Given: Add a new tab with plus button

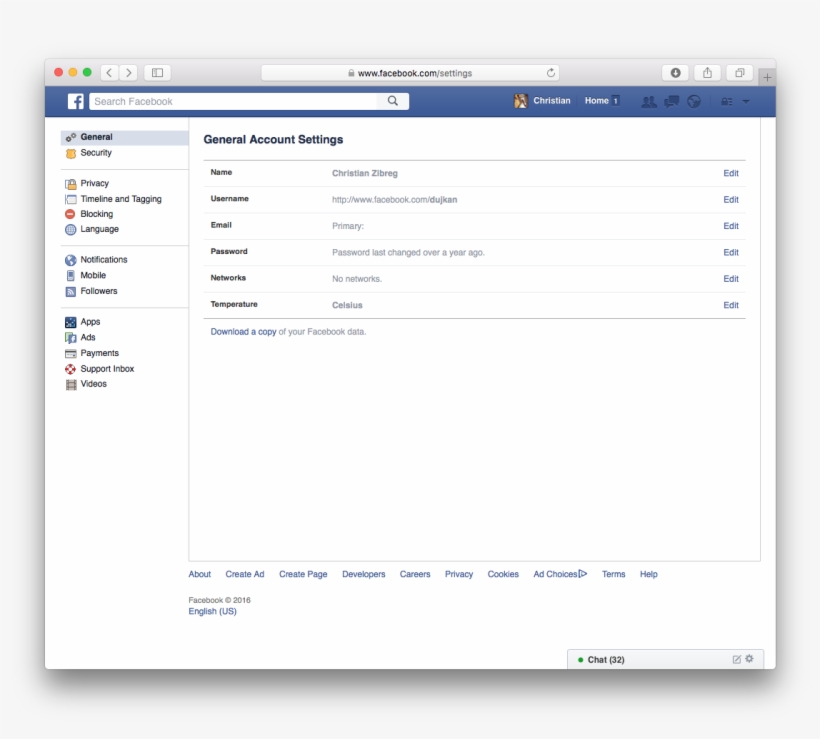Looking at the screenshot, I should [767, 77].
